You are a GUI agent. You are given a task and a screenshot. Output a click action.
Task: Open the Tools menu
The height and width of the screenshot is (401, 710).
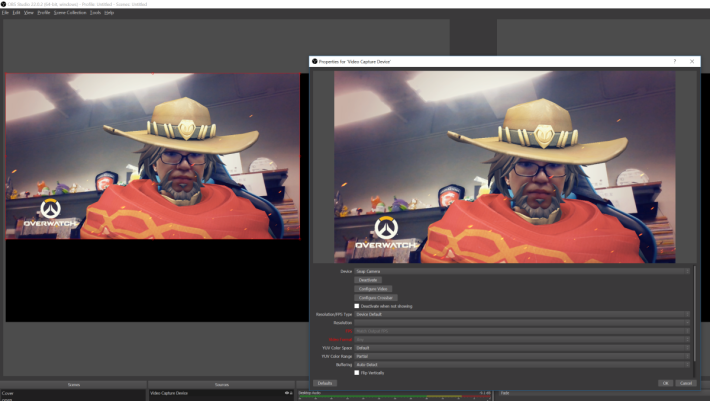(95, 13)
